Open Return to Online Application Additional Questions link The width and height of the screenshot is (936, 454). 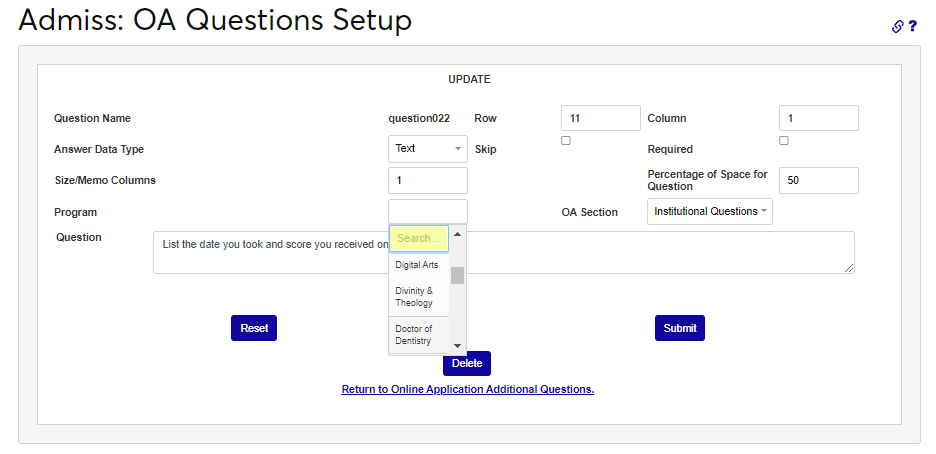coord(468,390)
